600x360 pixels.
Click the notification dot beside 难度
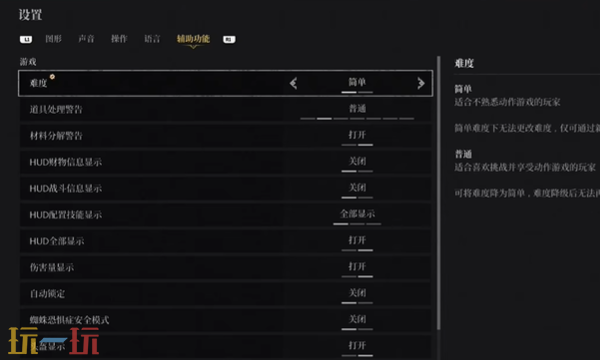pyautogui.click(x=52, y=77)
